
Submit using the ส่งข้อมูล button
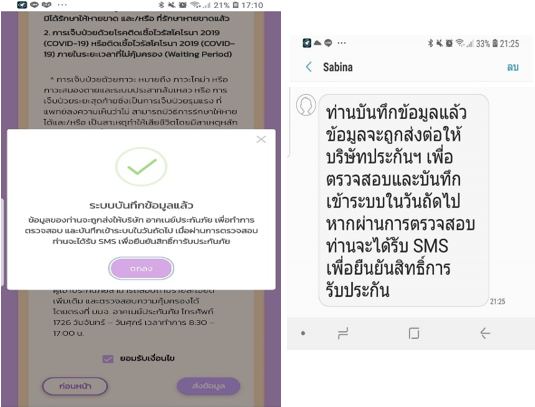[x=208, y=386]
